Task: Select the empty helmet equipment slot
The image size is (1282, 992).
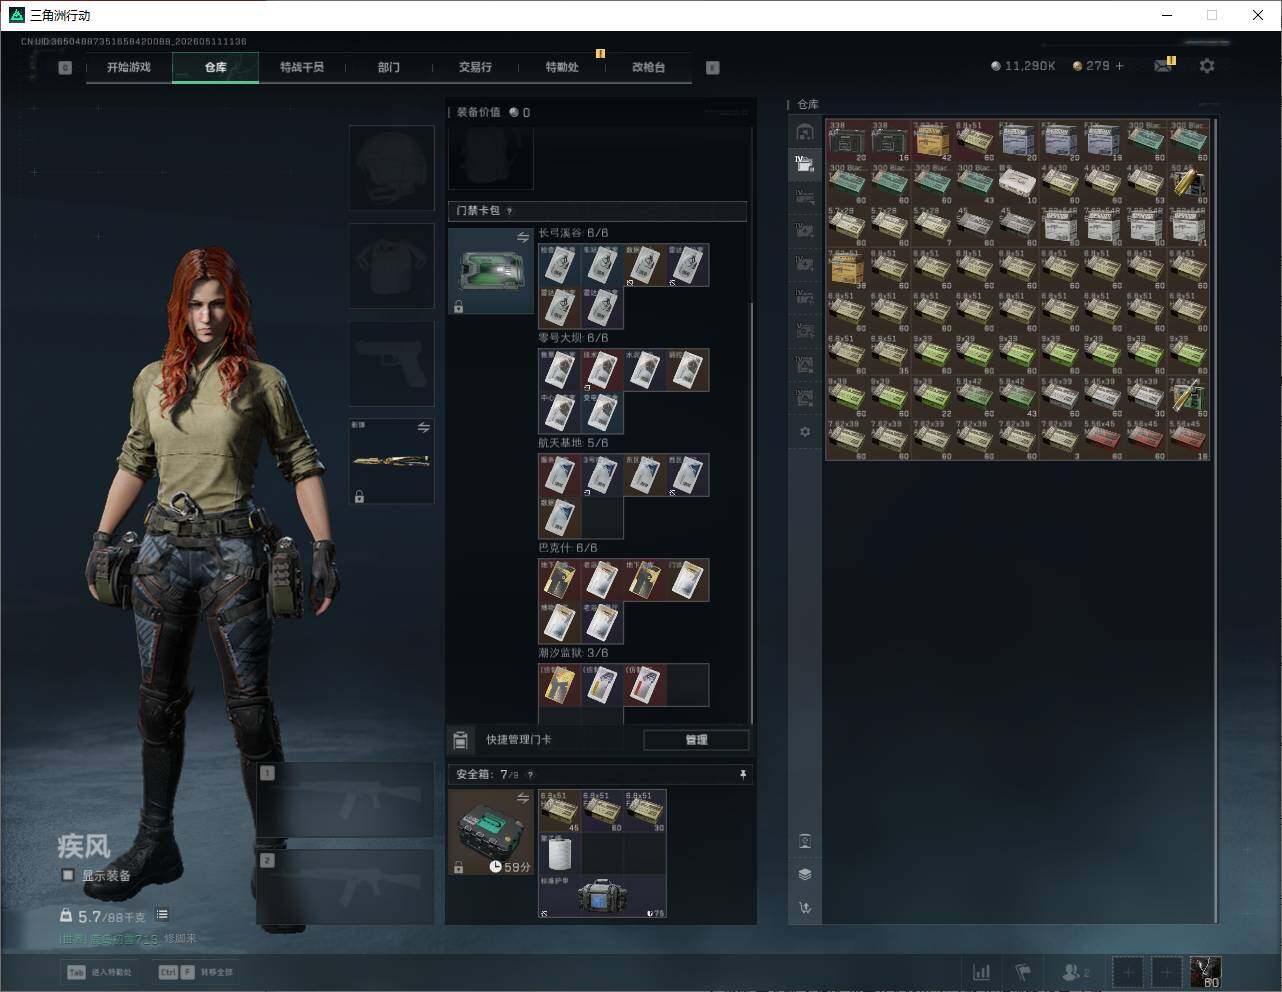Action: click(x=391, y=167)
